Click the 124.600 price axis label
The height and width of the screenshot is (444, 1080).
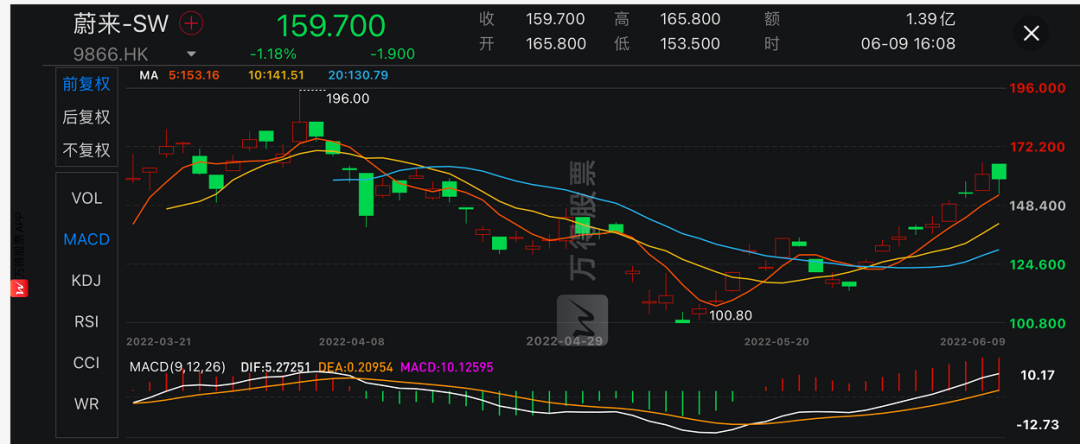click(1037, 264)
